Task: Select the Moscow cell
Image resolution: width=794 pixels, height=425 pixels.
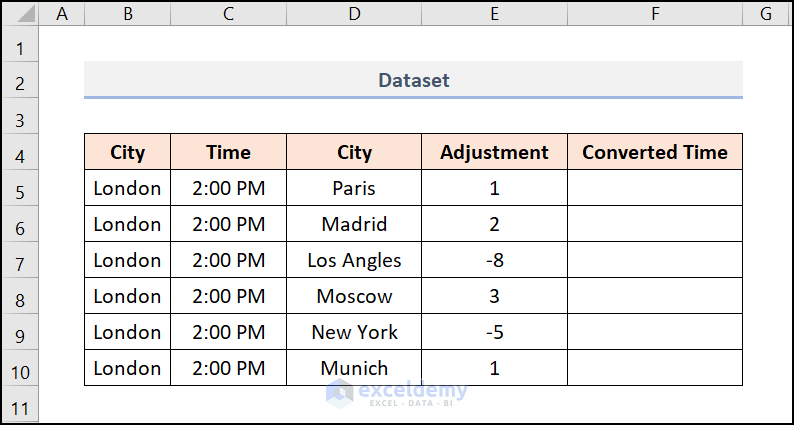Action: (x=354, y=296)
